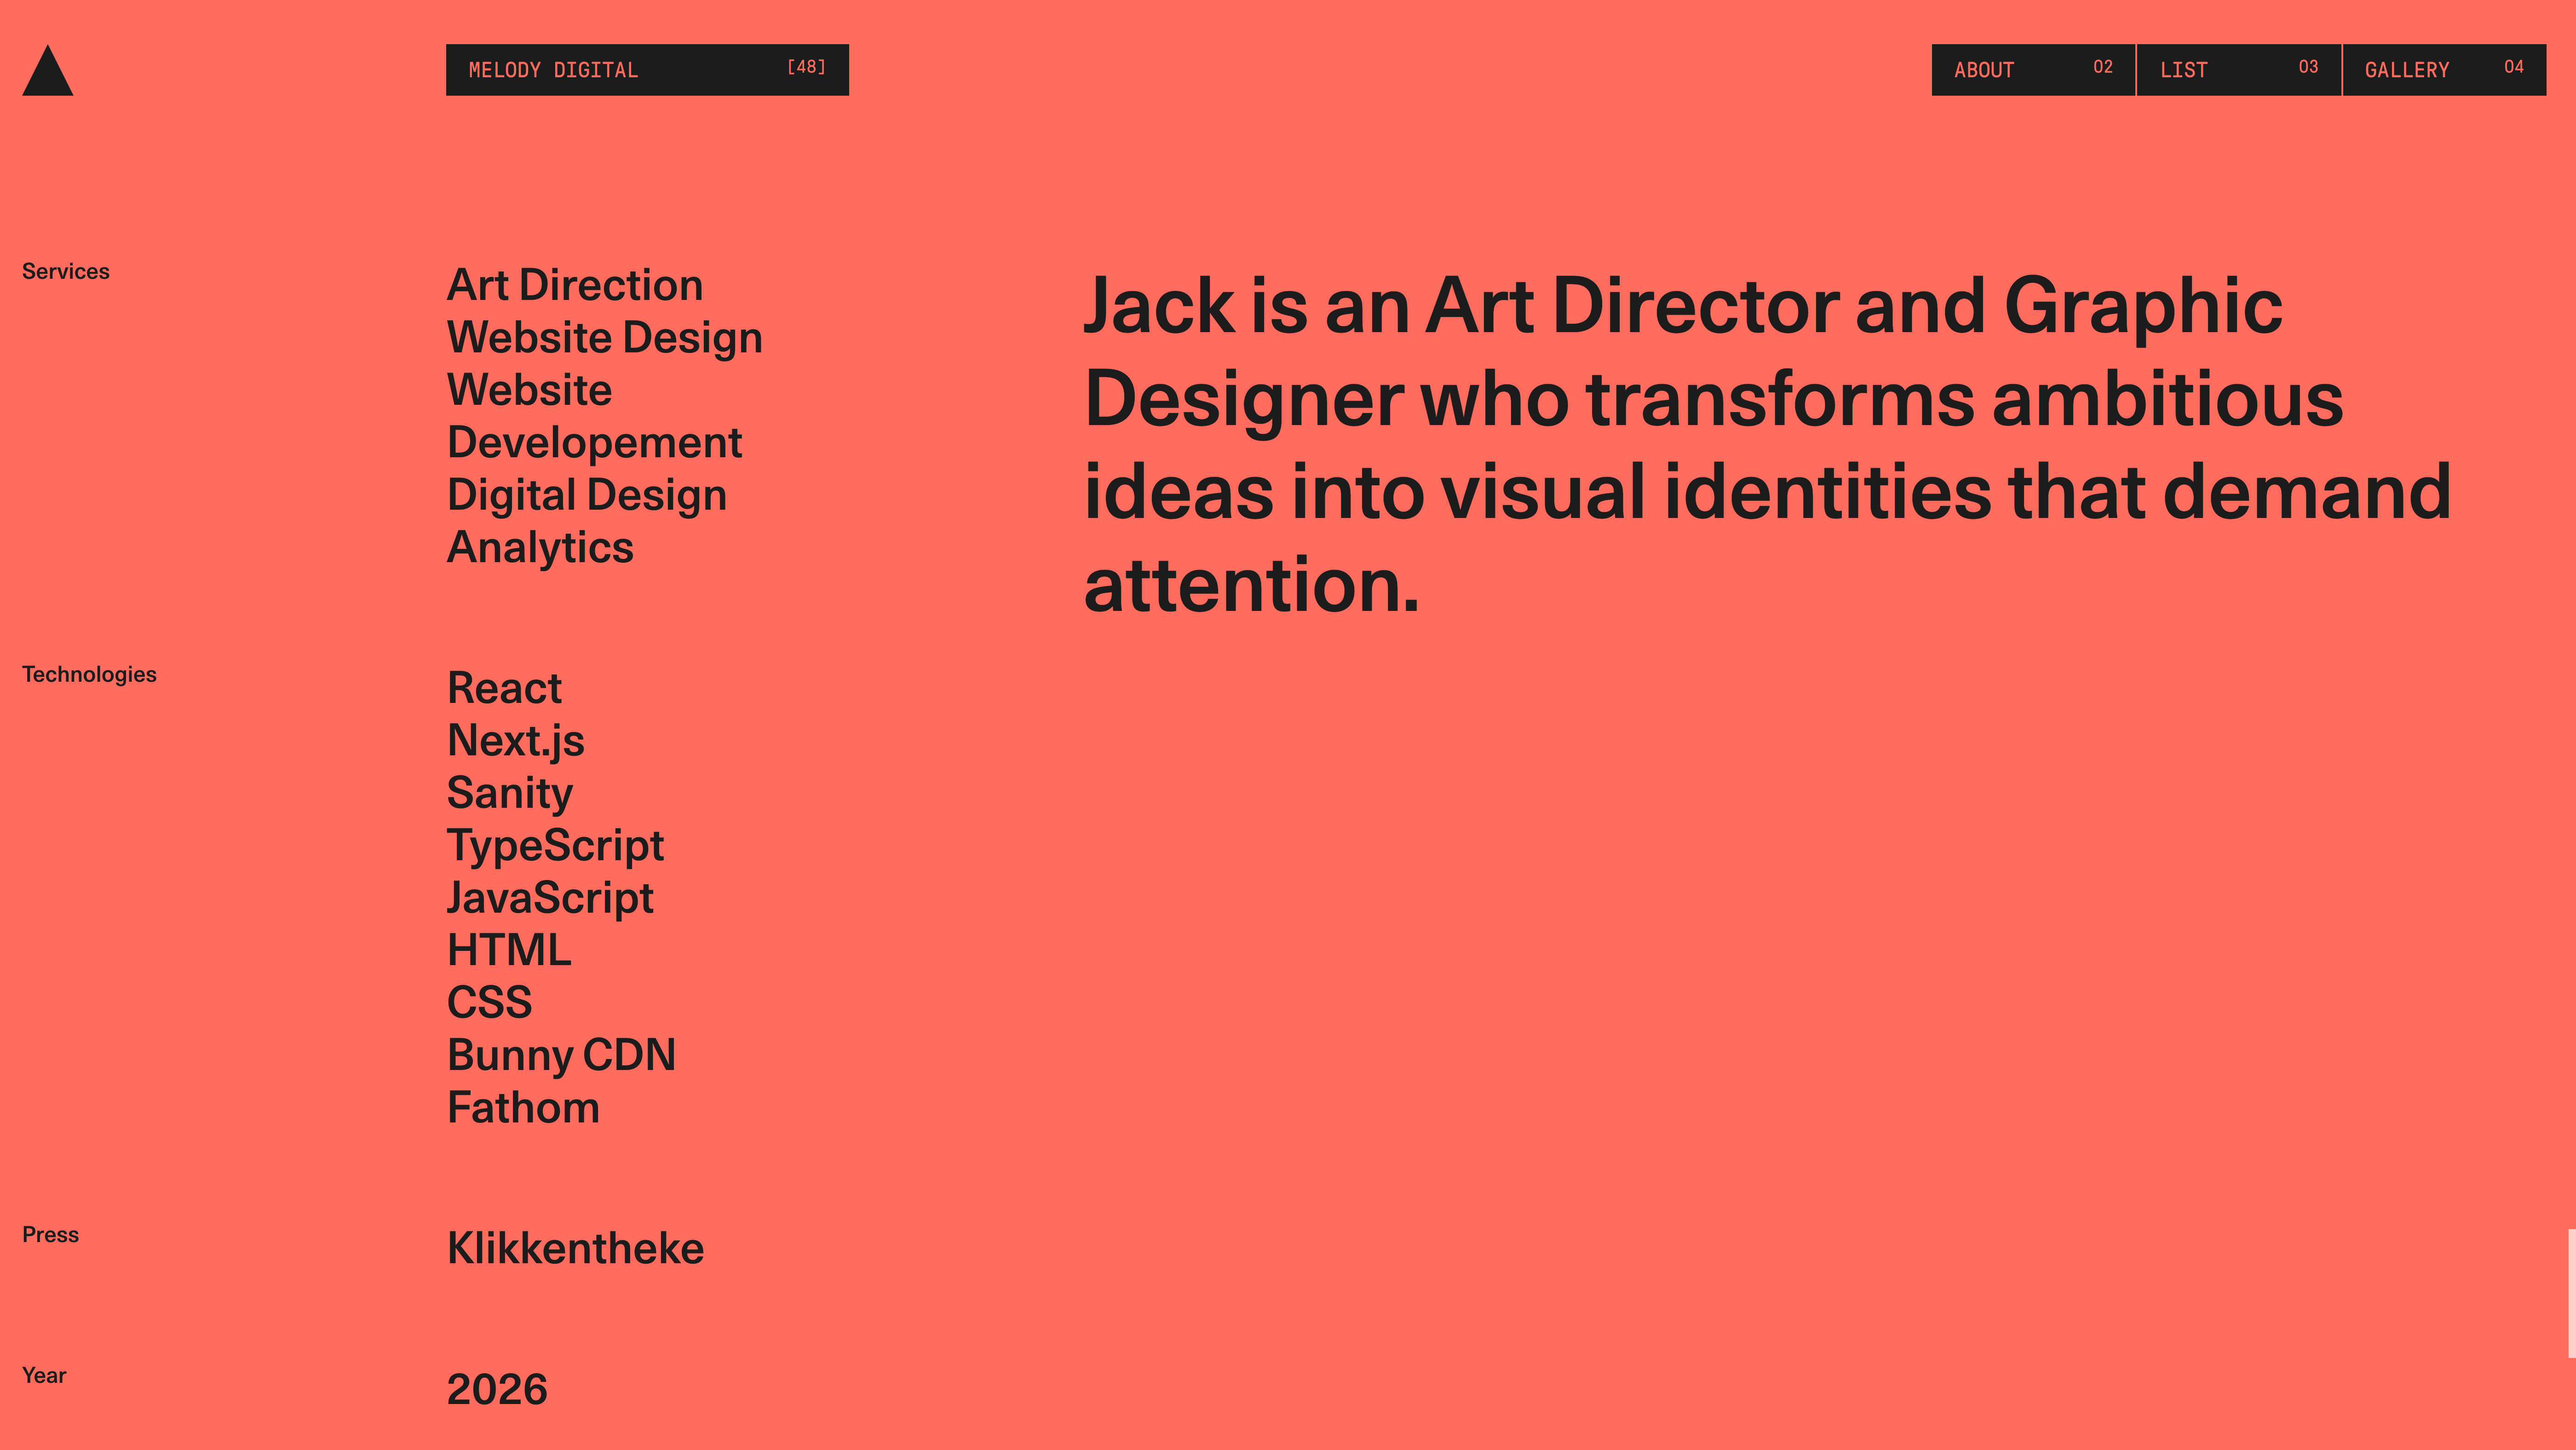Click the 'React' technology text
2576x1450 pixels.
point(504,688)
